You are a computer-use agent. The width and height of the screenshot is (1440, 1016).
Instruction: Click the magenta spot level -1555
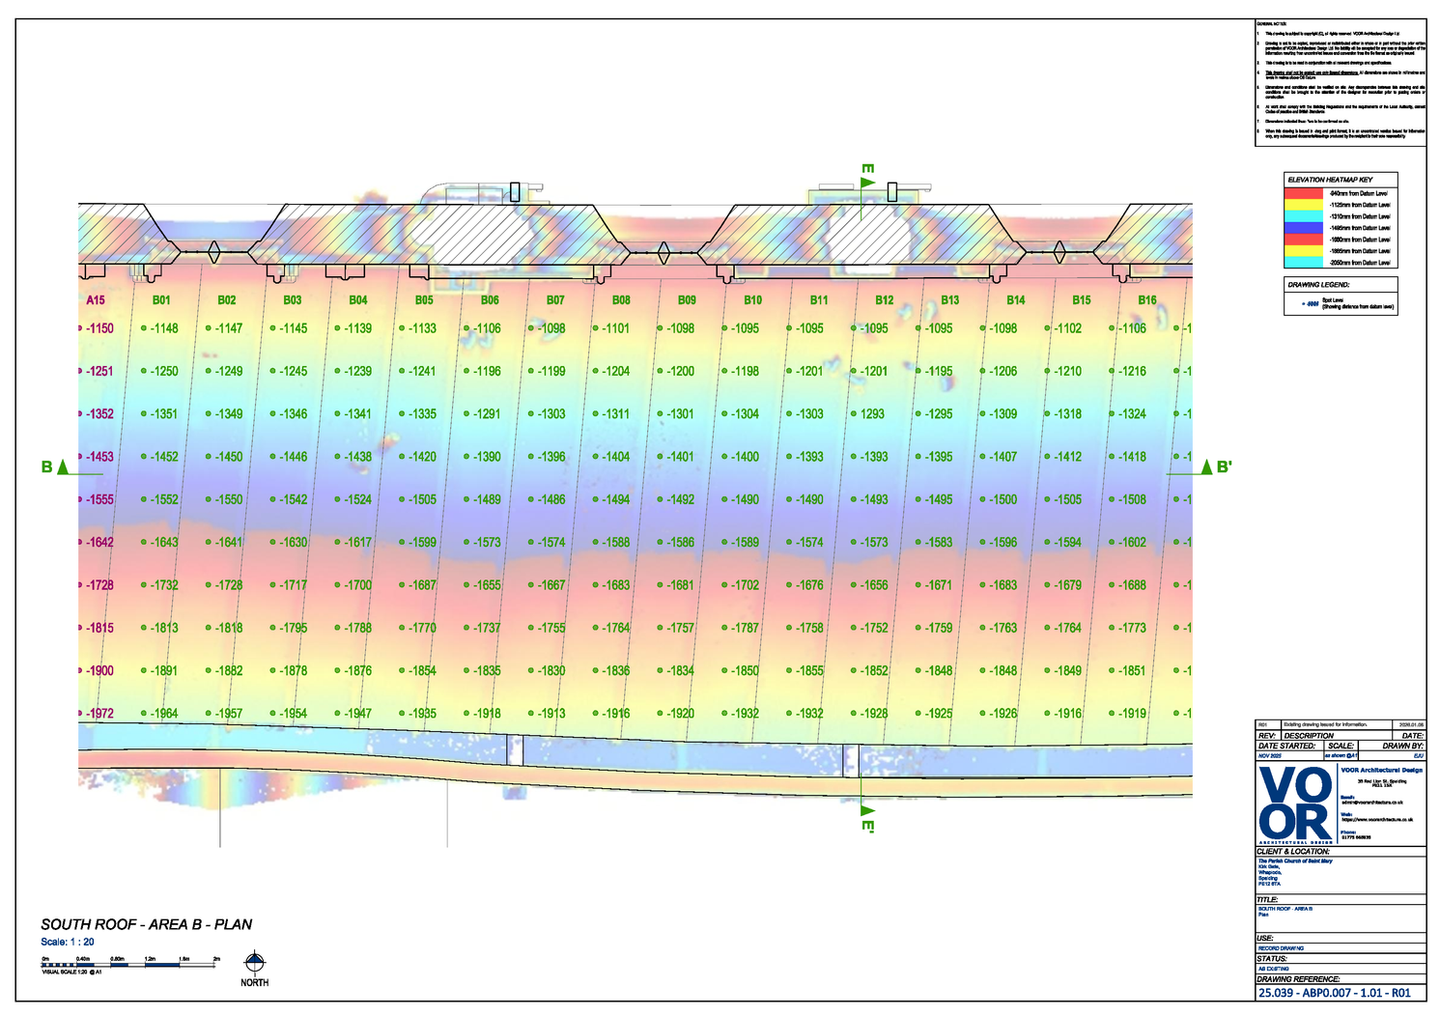pos(99,499)
